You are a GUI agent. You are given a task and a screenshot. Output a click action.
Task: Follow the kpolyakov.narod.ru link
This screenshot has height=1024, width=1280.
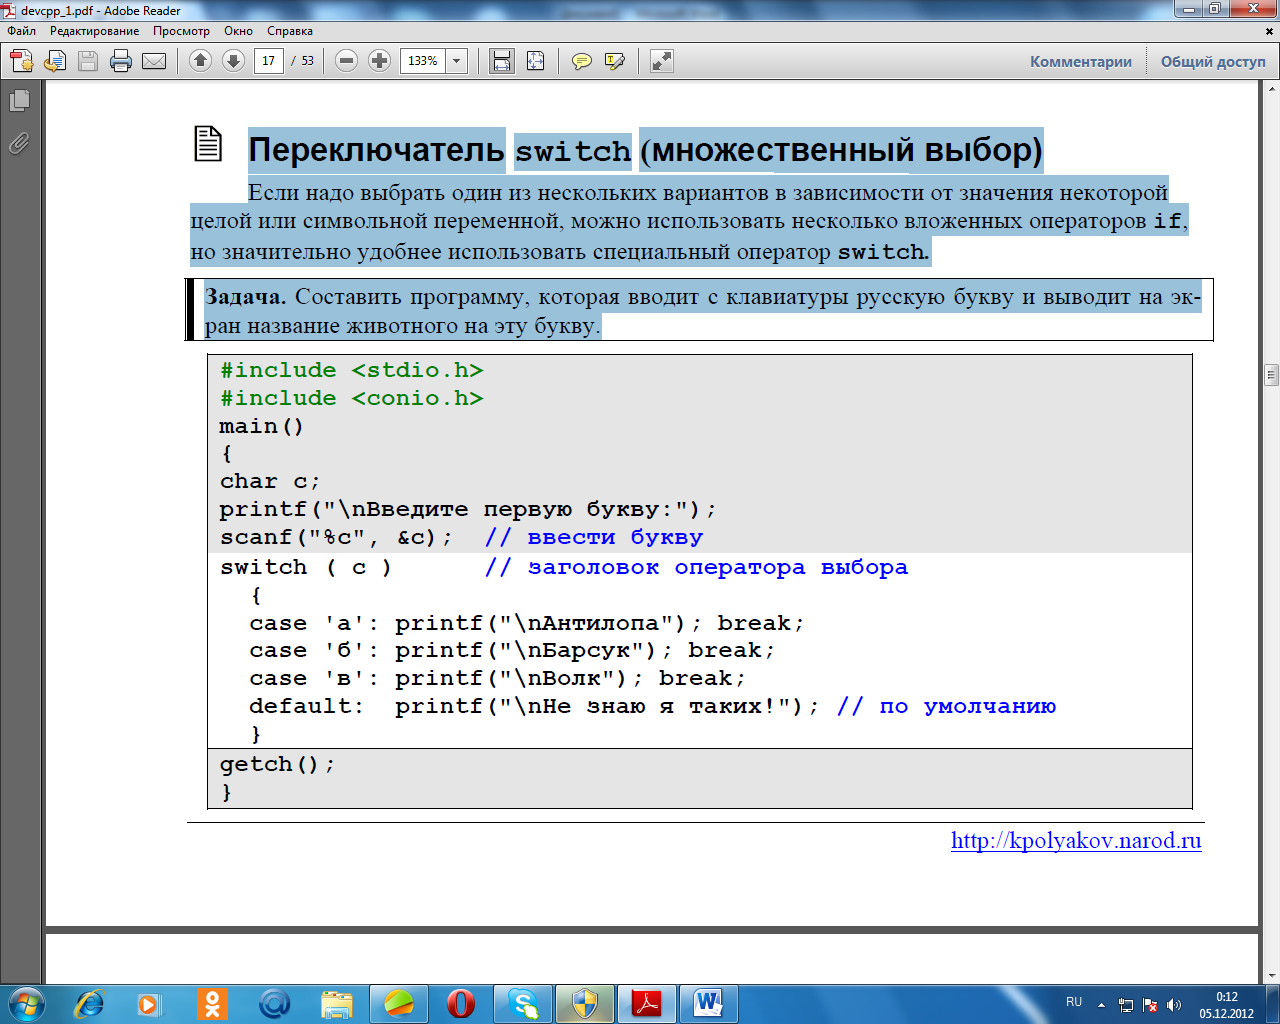pos(1076,840)
